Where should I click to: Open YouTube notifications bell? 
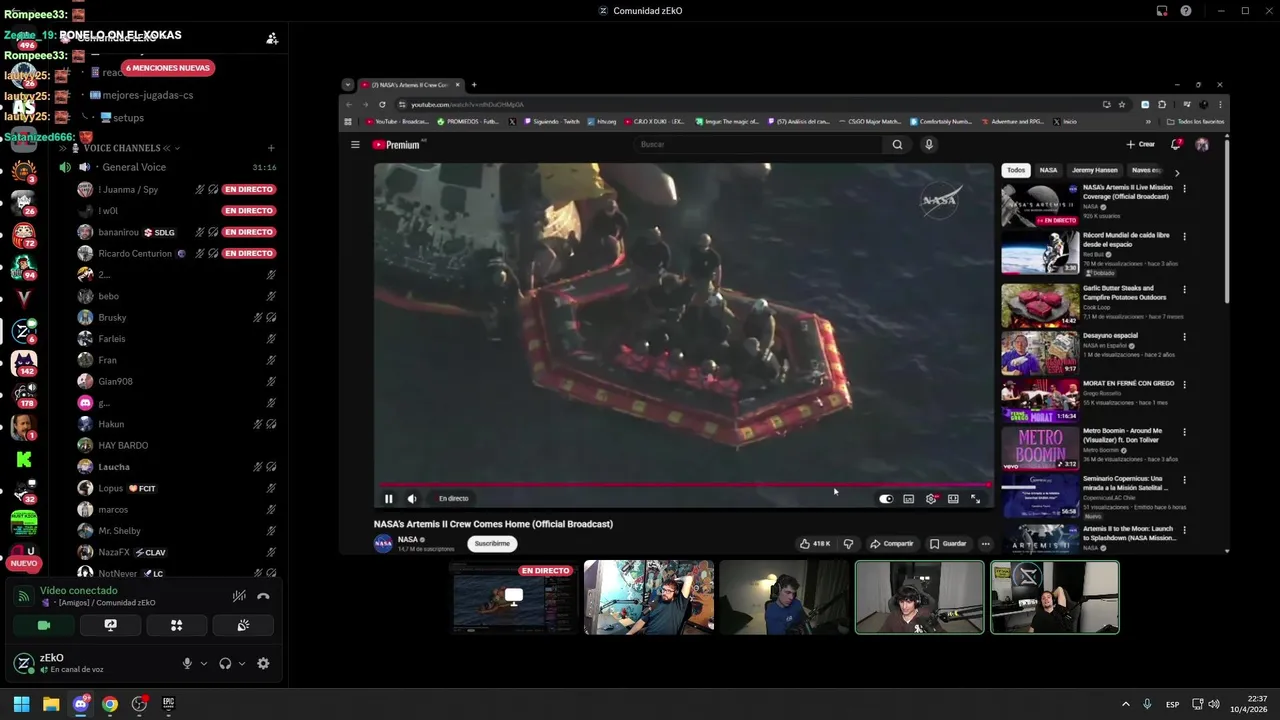pos(1176,144)
